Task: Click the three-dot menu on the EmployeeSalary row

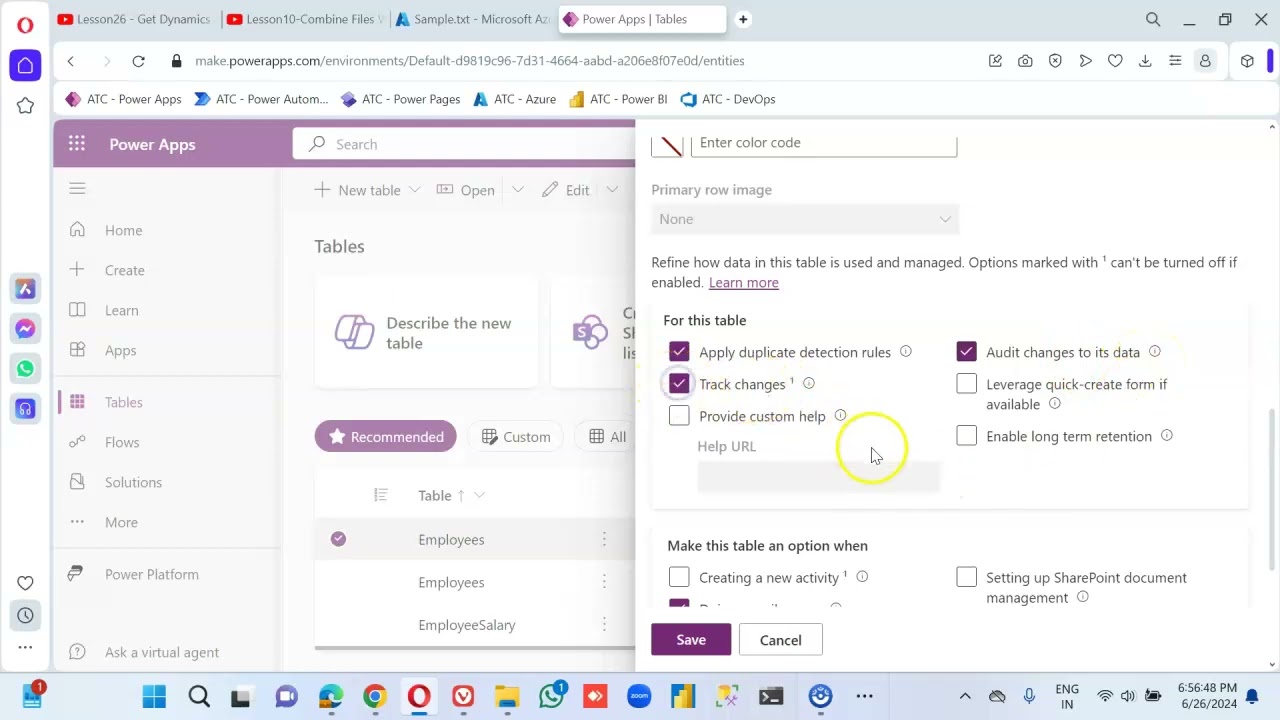Action: pos(604,625)
